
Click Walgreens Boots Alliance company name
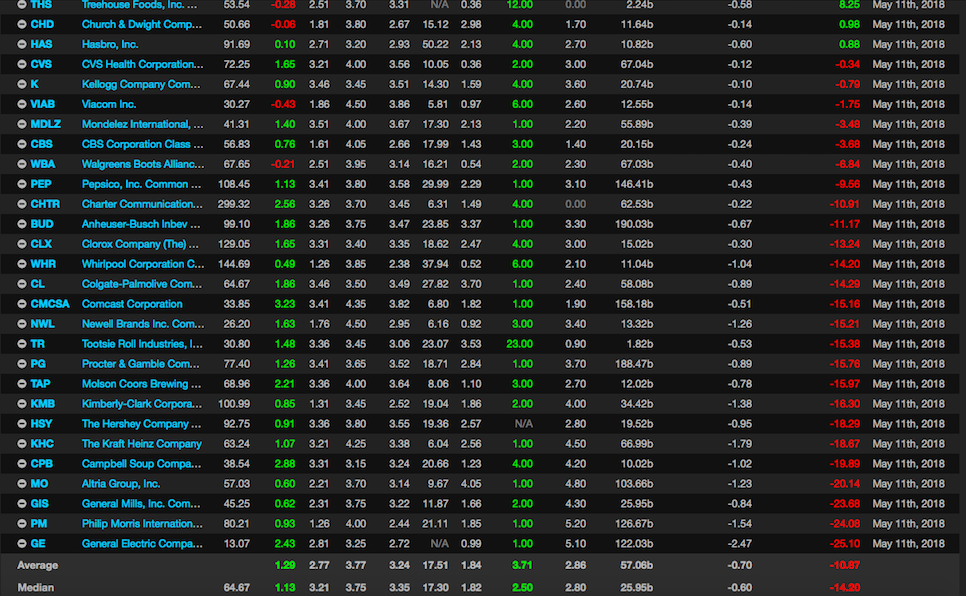[x=143, y=164]
